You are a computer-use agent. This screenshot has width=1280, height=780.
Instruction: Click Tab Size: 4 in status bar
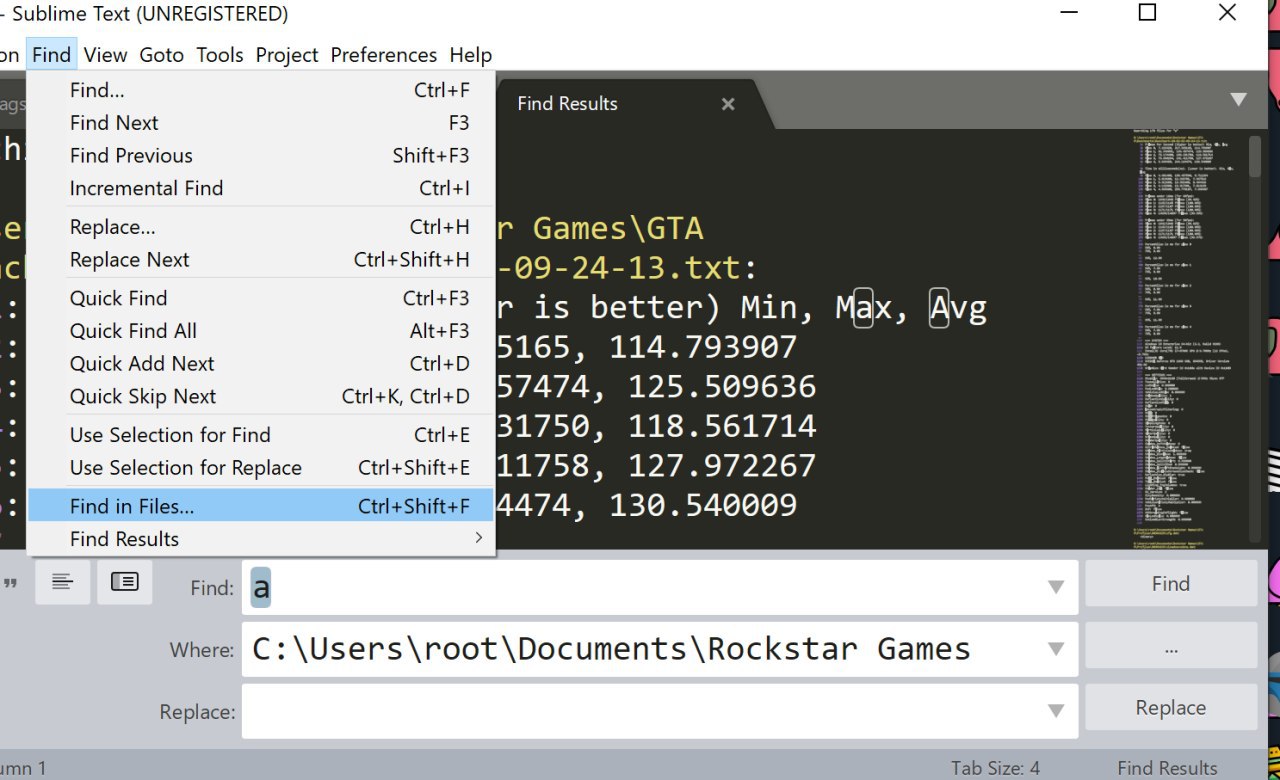pos(995,768)
